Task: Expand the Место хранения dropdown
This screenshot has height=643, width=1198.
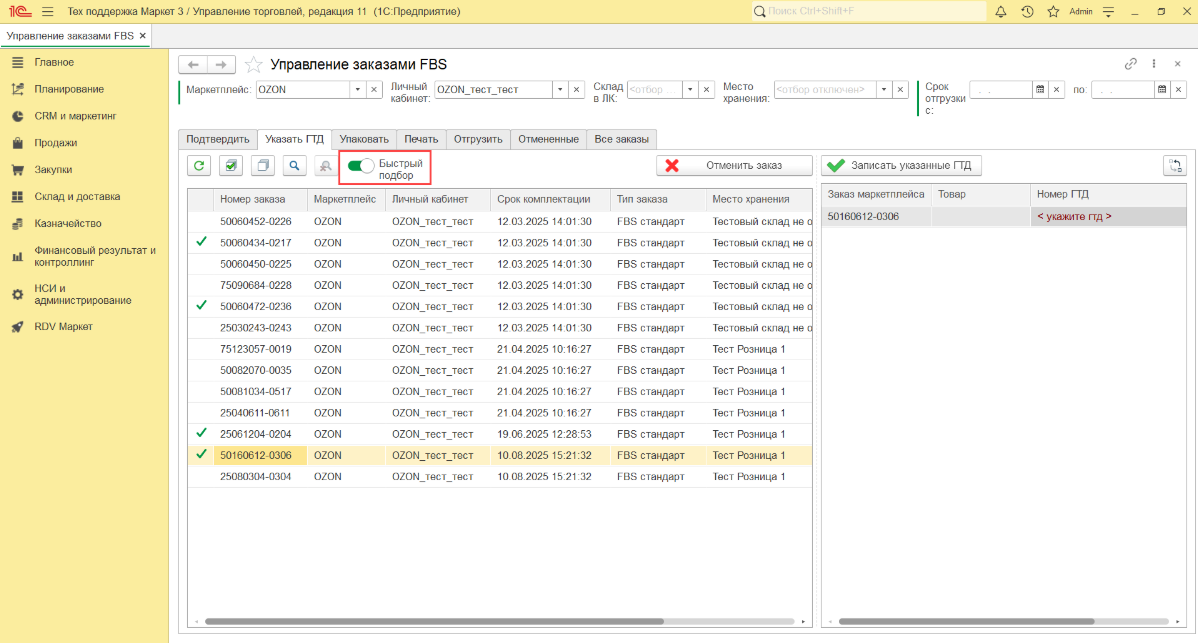Action: coord(884,89)
